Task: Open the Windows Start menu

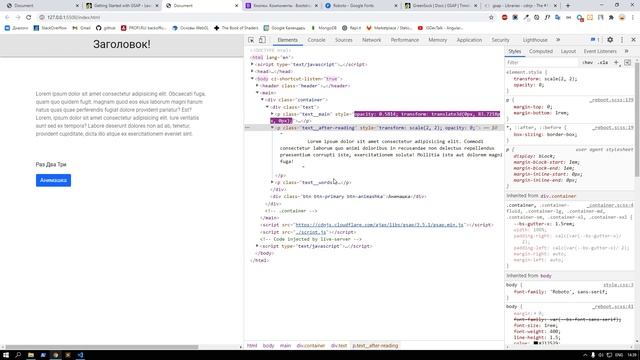Action: (6, 355)
